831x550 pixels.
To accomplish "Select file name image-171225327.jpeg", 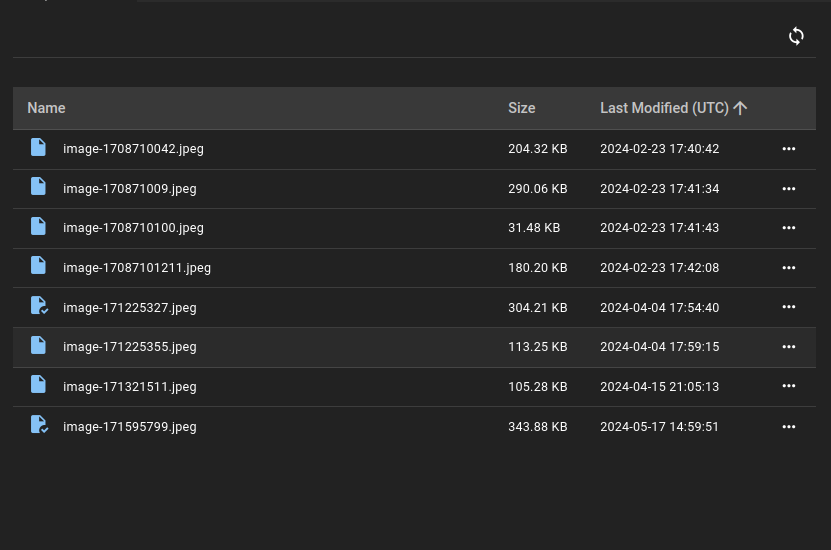I will pyautogui.click(x=130, y=308).
